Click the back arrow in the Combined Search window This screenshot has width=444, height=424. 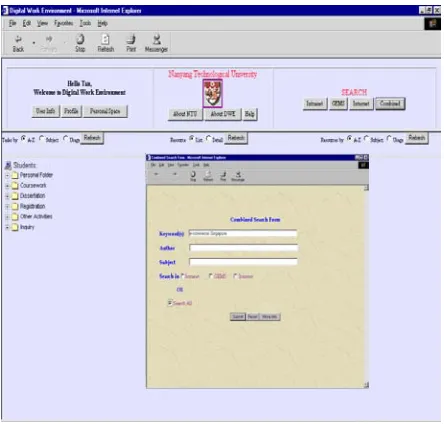156,174
